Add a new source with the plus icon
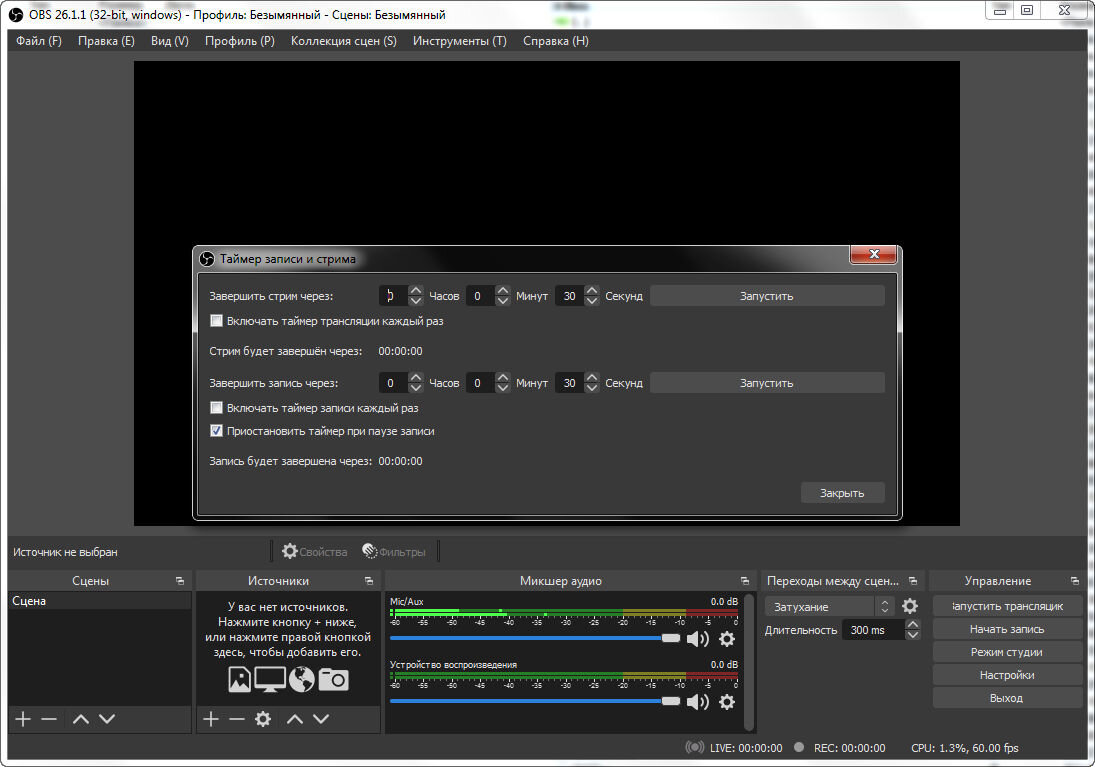 click(x=209, y=717)
